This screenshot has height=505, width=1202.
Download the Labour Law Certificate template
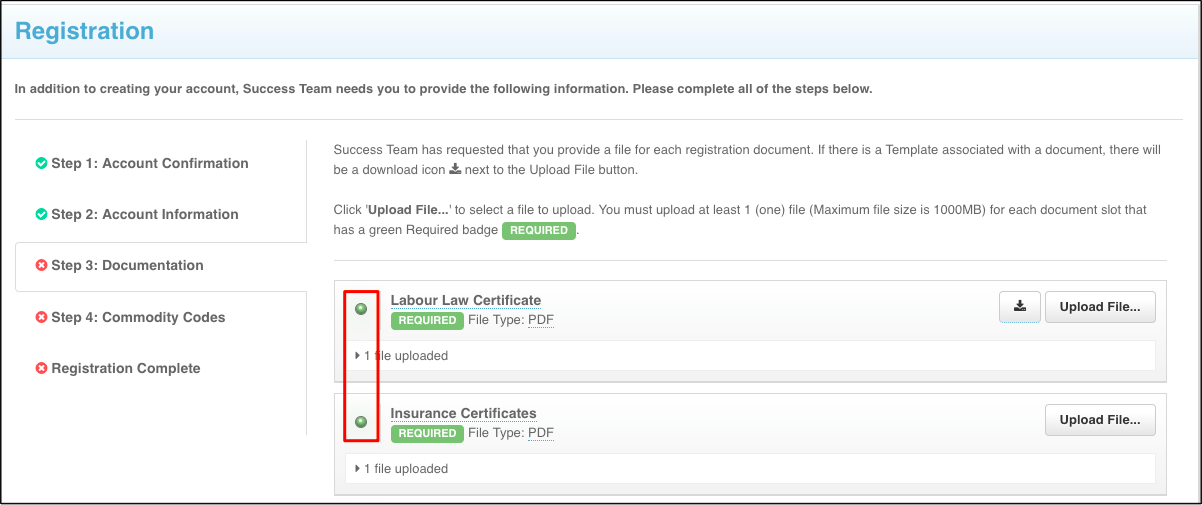1020,307
